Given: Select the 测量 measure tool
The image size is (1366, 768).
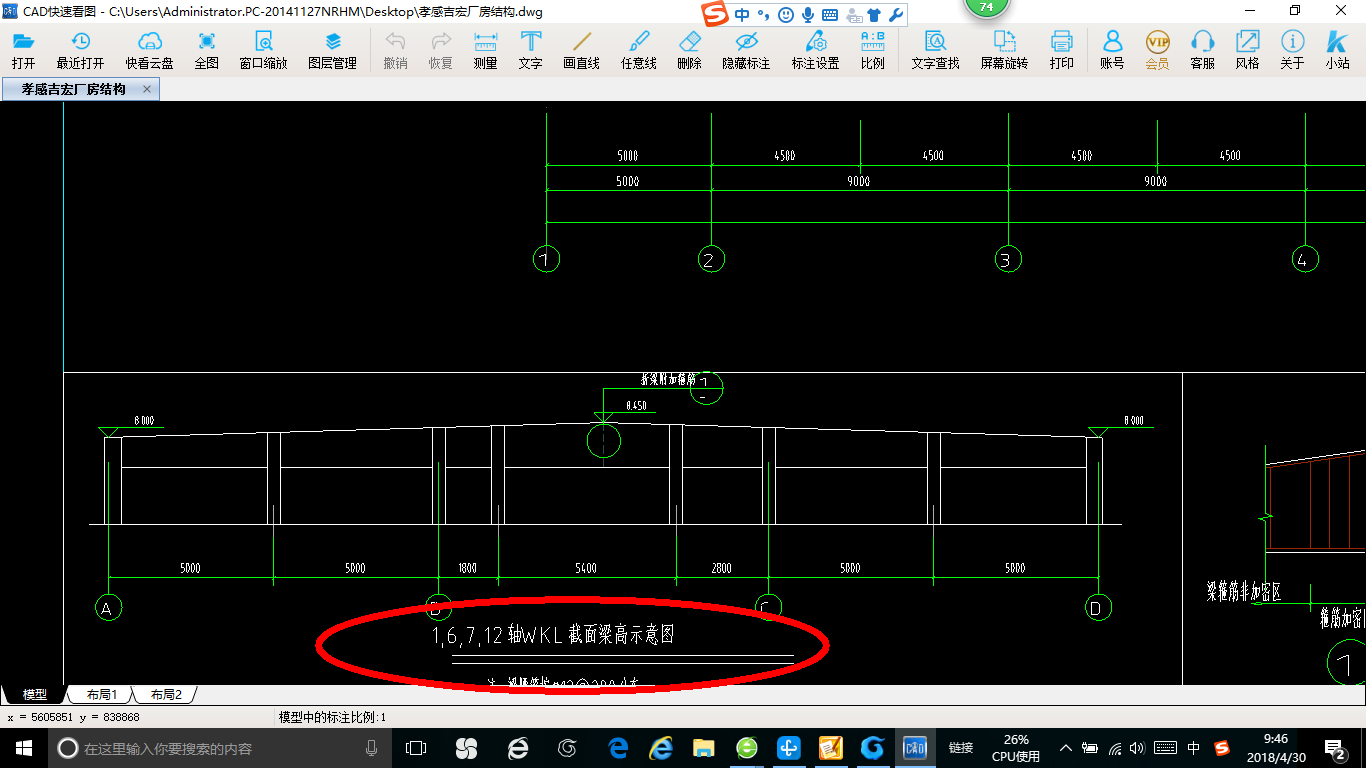Looking at the screenshot, I should click(485, 50).
